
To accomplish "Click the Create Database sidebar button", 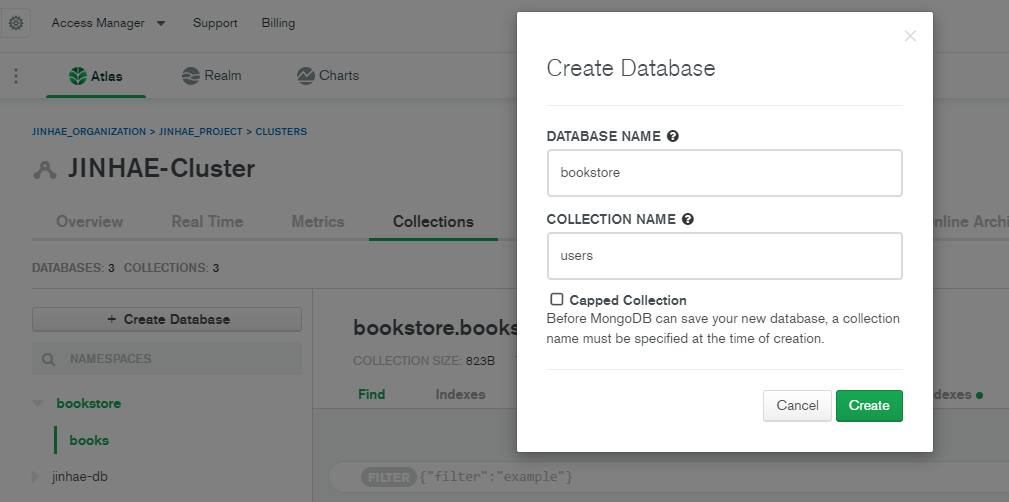I will coord(167,319).
